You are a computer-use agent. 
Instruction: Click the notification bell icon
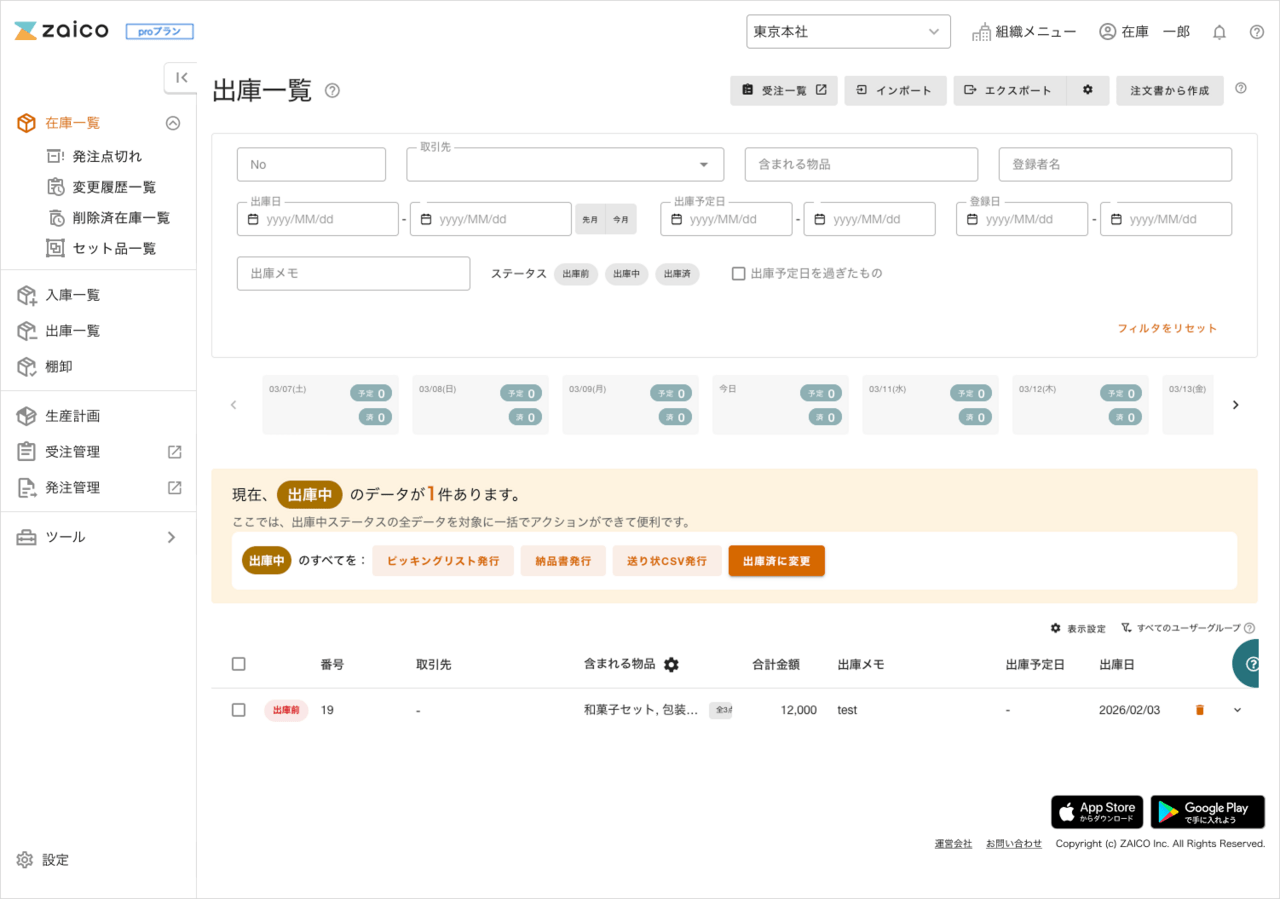tap(1219, 32)
